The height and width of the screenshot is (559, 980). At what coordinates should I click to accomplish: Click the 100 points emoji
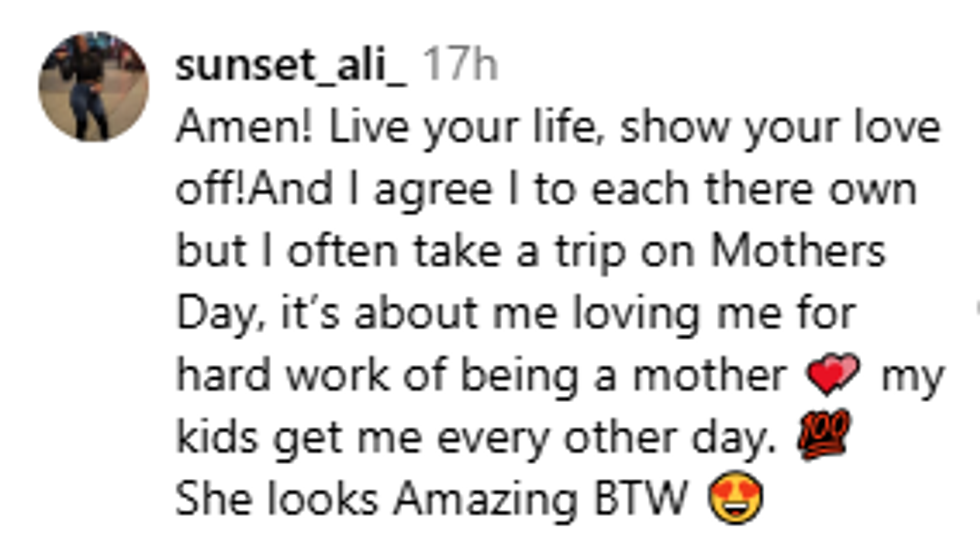click(x=824, y=437)
